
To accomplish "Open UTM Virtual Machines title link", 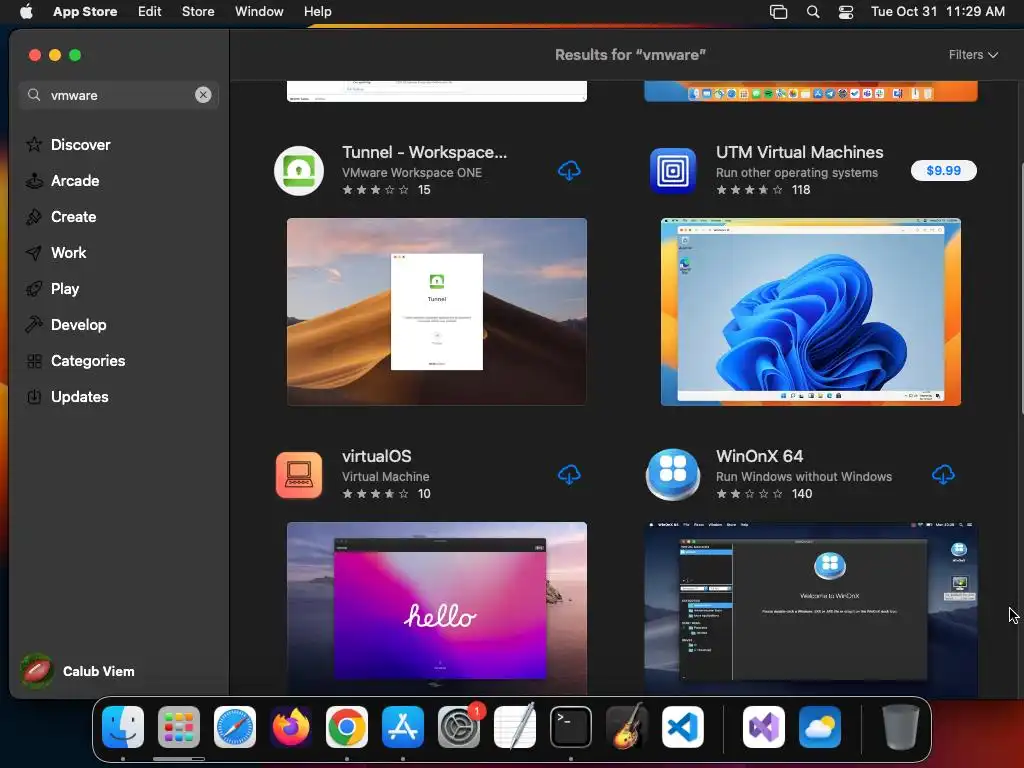I will tap(799, 152).
